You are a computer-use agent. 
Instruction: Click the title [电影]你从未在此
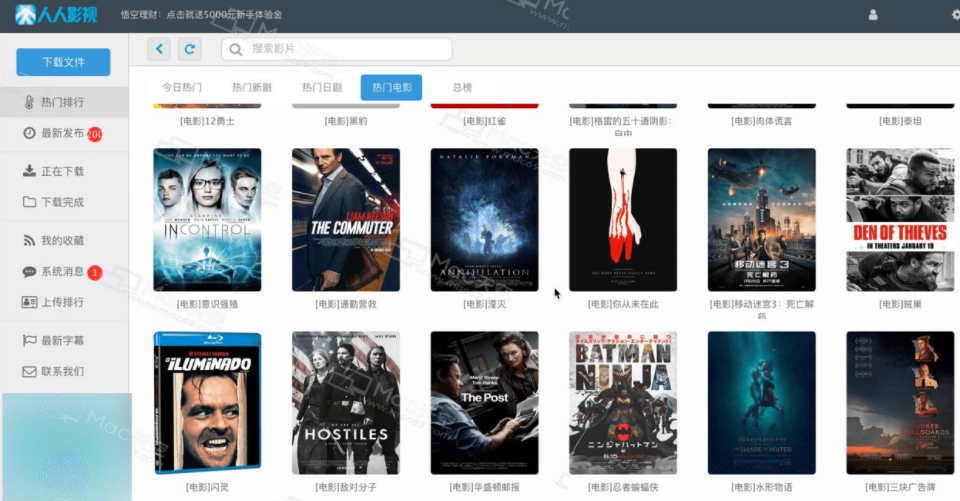(623, 304)
